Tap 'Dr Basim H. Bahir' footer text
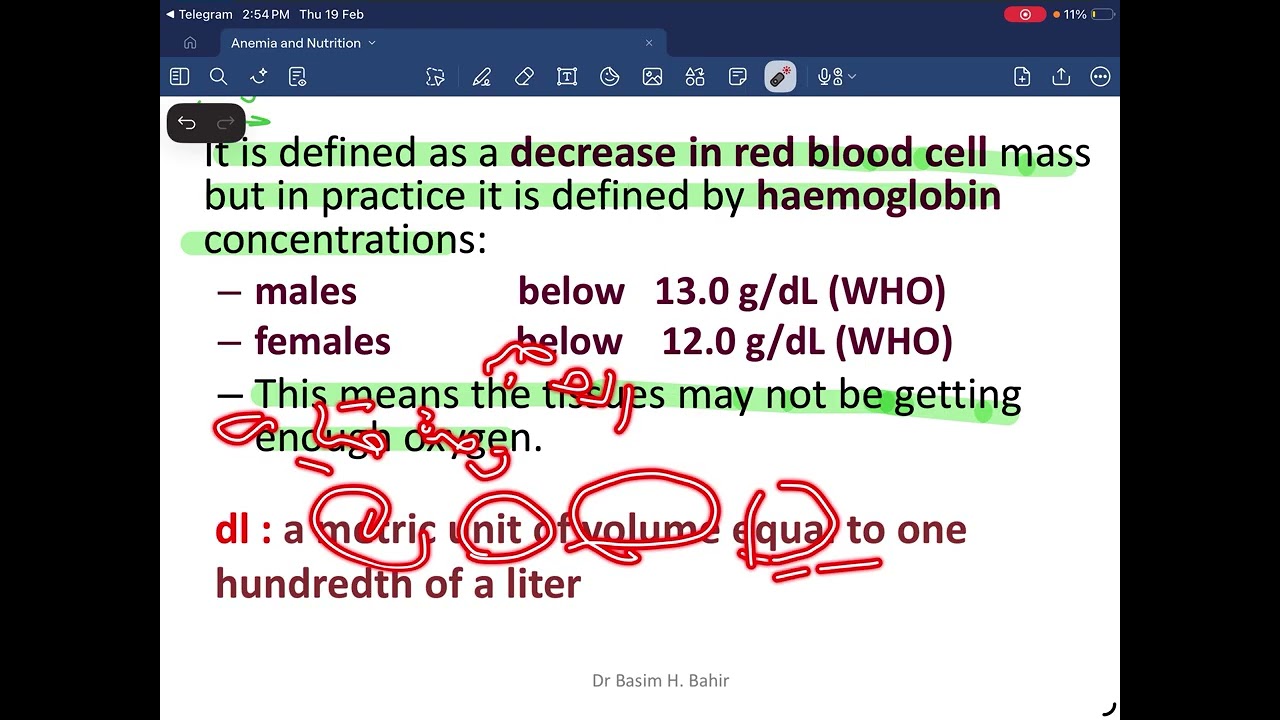Viewport: 1280px width, 720px height. (661, 681)
